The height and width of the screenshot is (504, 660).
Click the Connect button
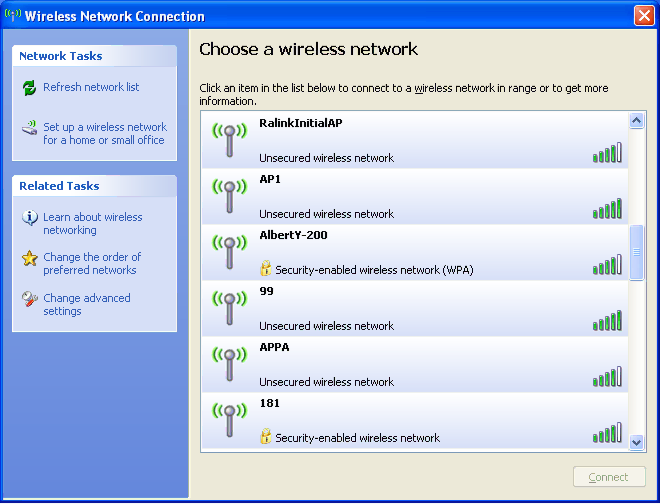point(609,477)
